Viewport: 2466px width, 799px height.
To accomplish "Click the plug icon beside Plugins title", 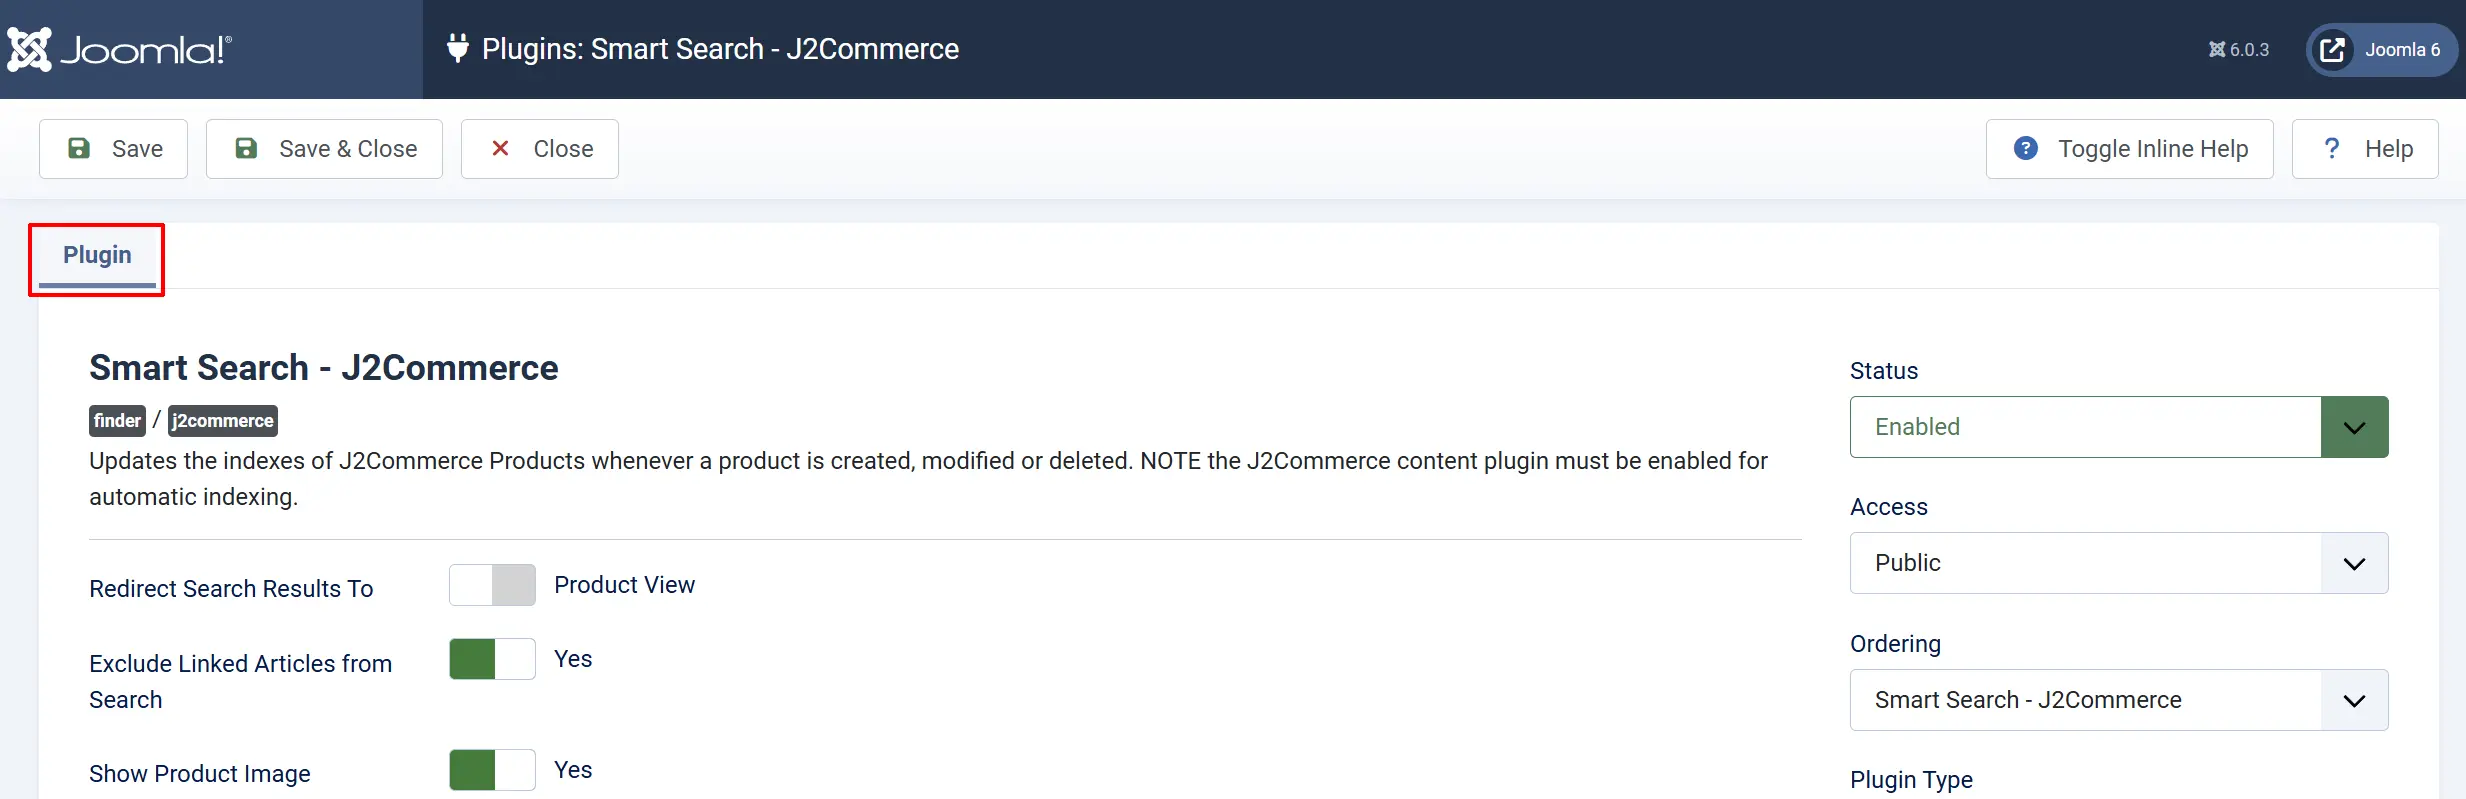I will pos(458,48).
